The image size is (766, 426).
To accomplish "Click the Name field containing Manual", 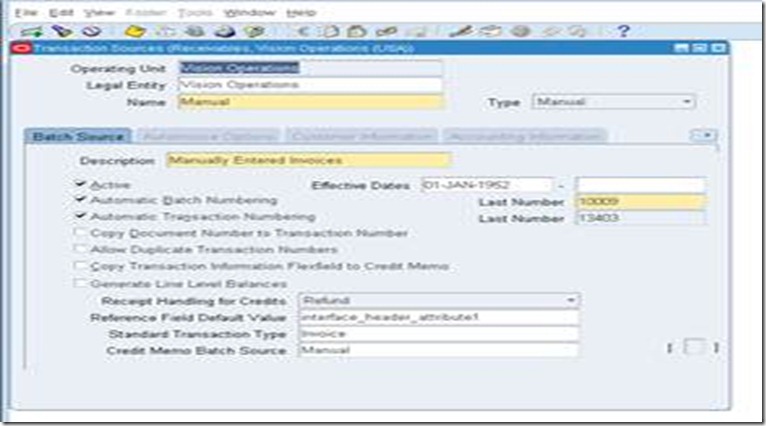I will [310, 102].
